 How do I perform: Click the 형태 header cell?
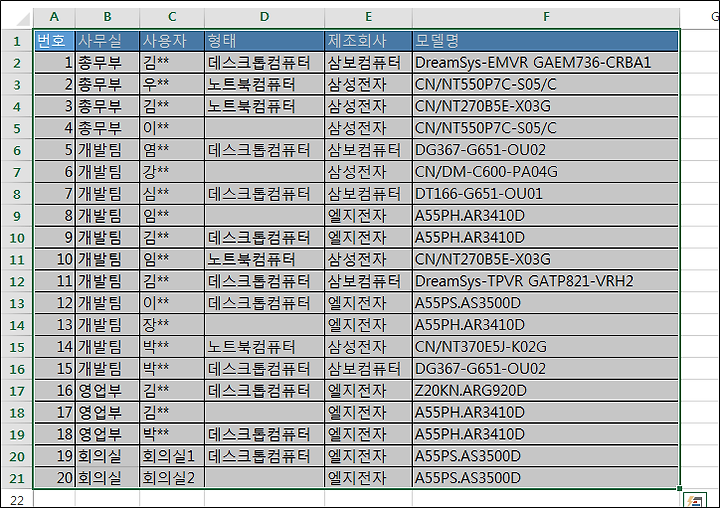tap(264, 41)
